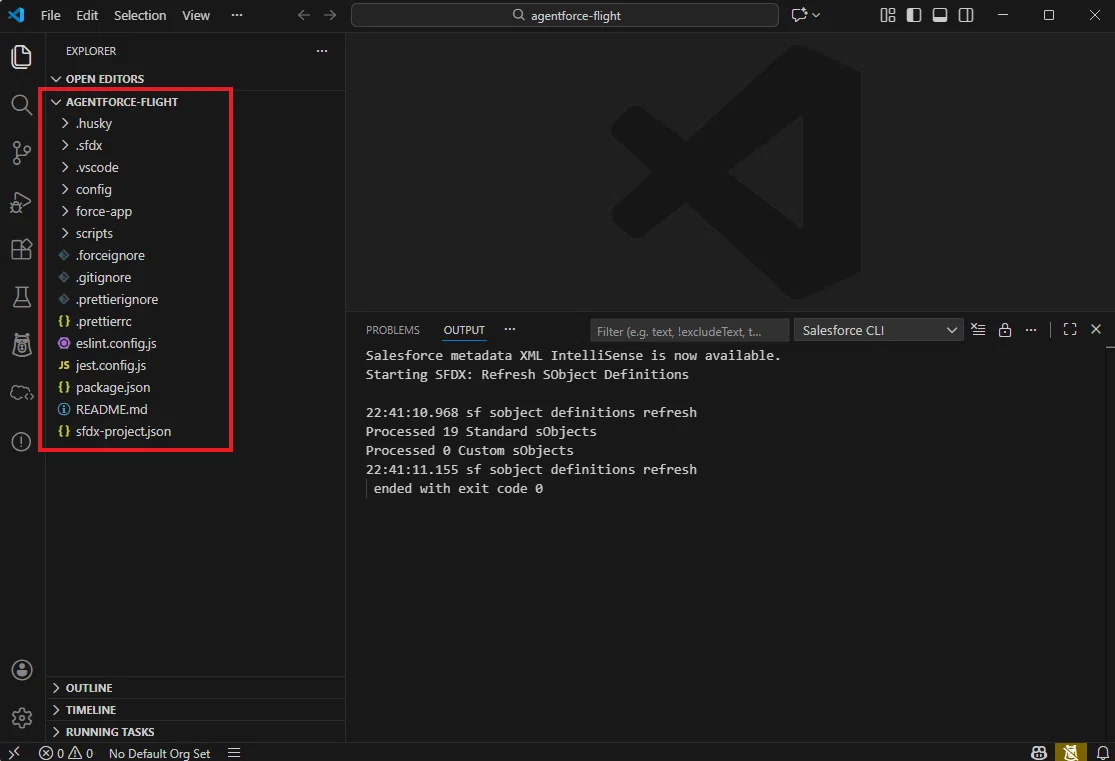
Task: Click the remote window indicator in status bar
Action: coord(14,752)
